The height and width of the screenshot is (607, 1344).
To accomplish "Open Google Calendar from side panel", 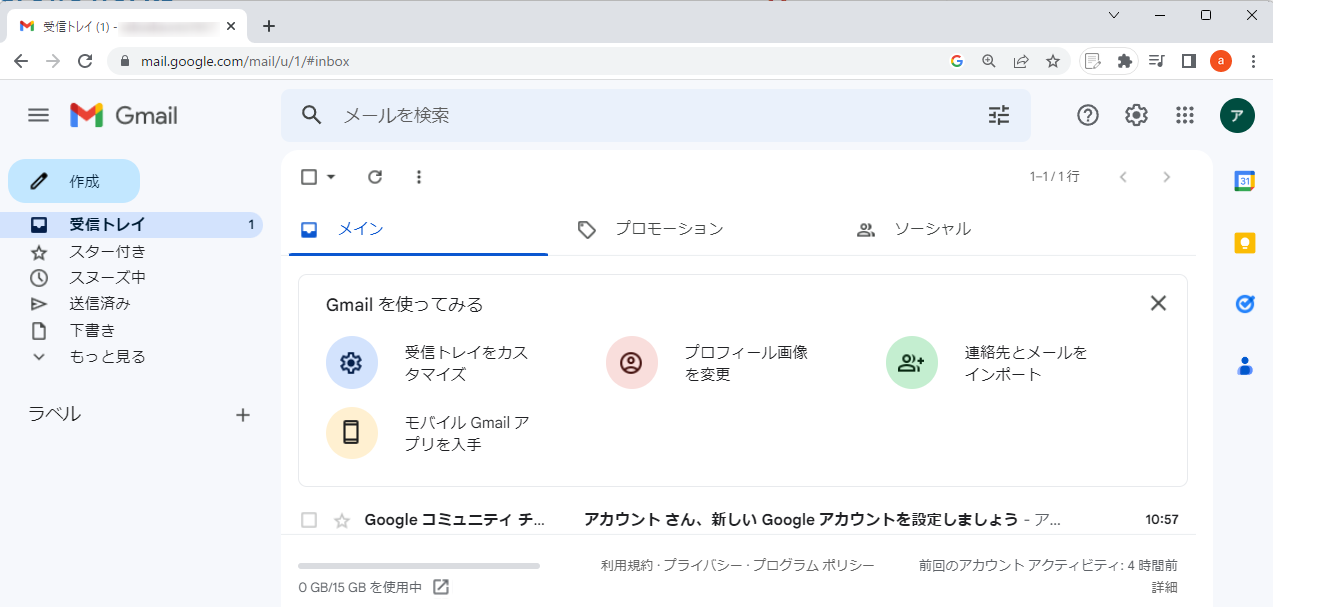I will click(1245, 181).
